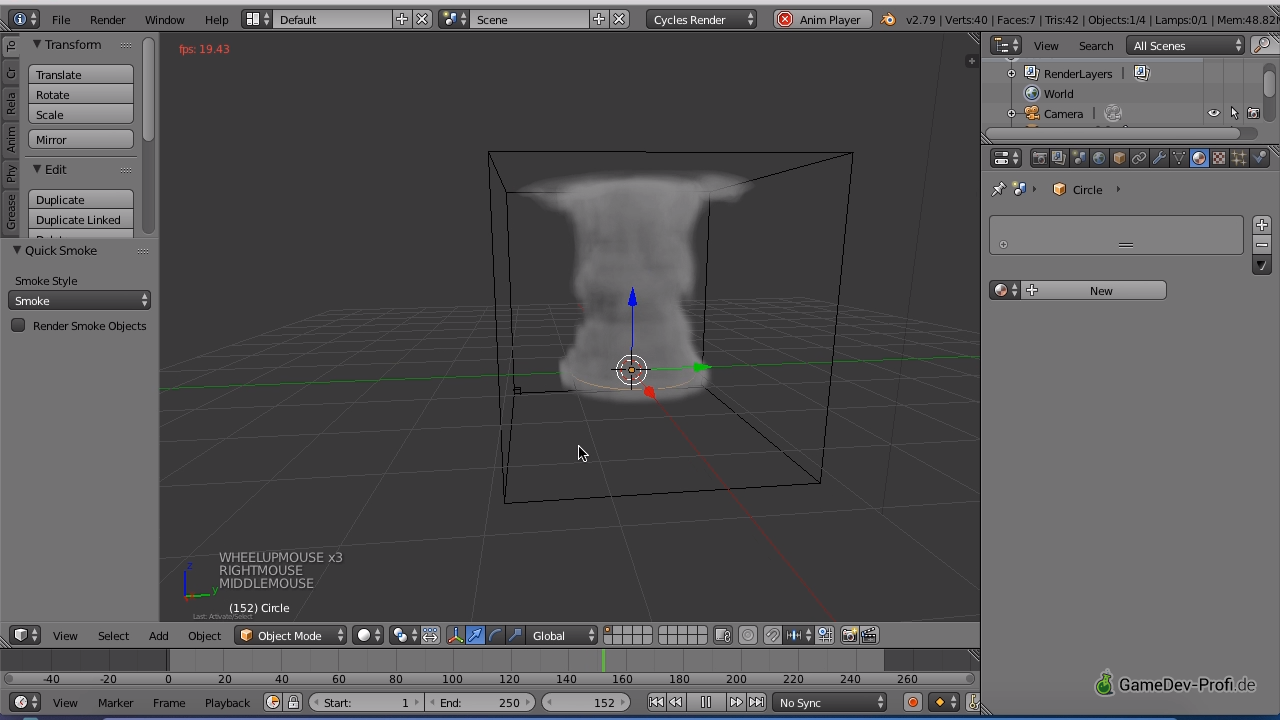Add a new material slot with plus button

pos(1262,225)
